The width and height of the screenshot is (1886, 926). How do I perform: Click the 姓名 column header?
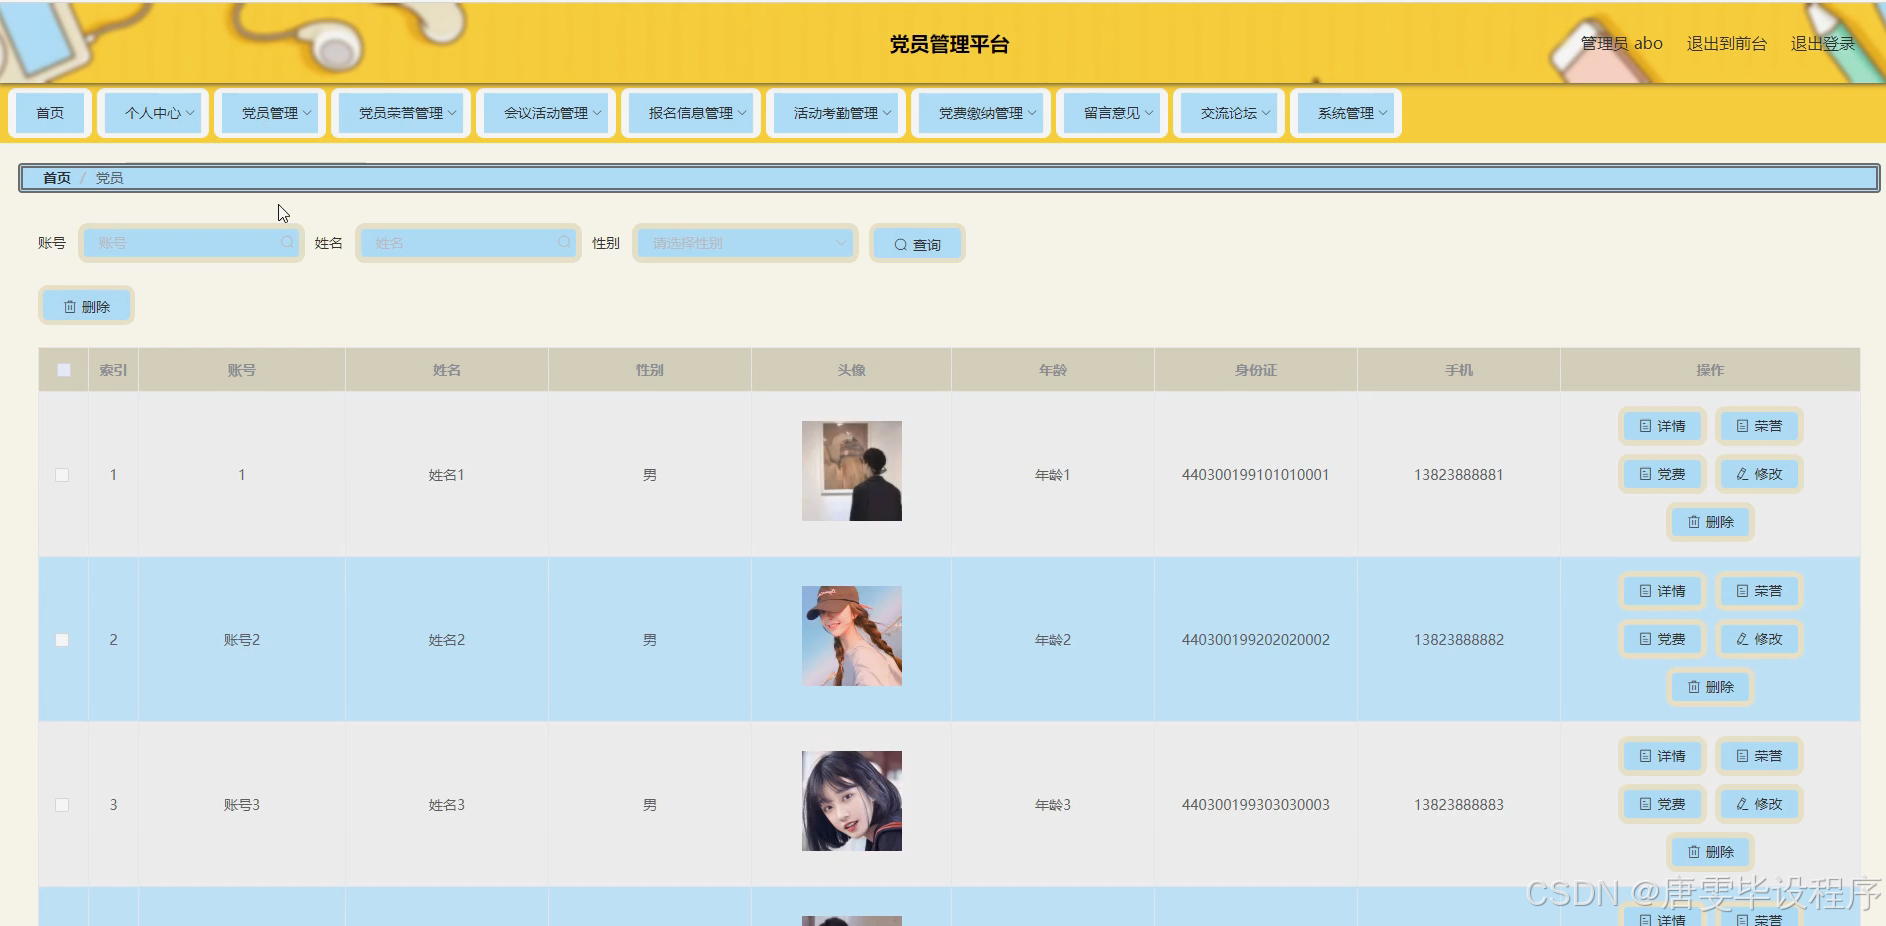pyautogui.click(x=447, y=370)
